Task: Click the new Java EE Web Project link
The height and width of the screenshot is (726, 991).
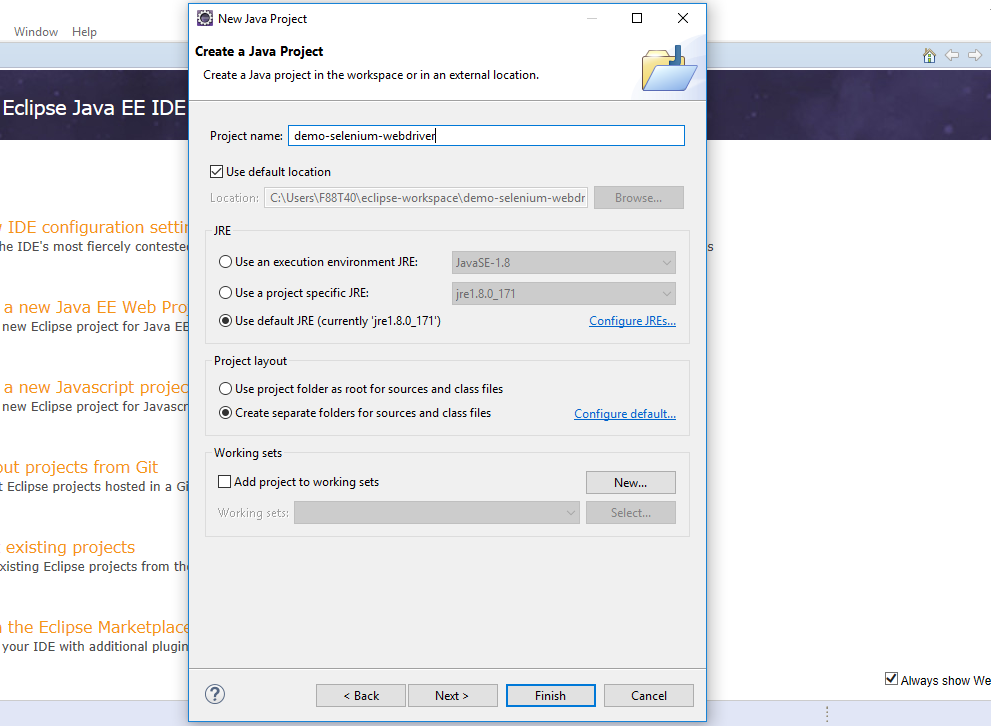Action: [x=95, y=307]
